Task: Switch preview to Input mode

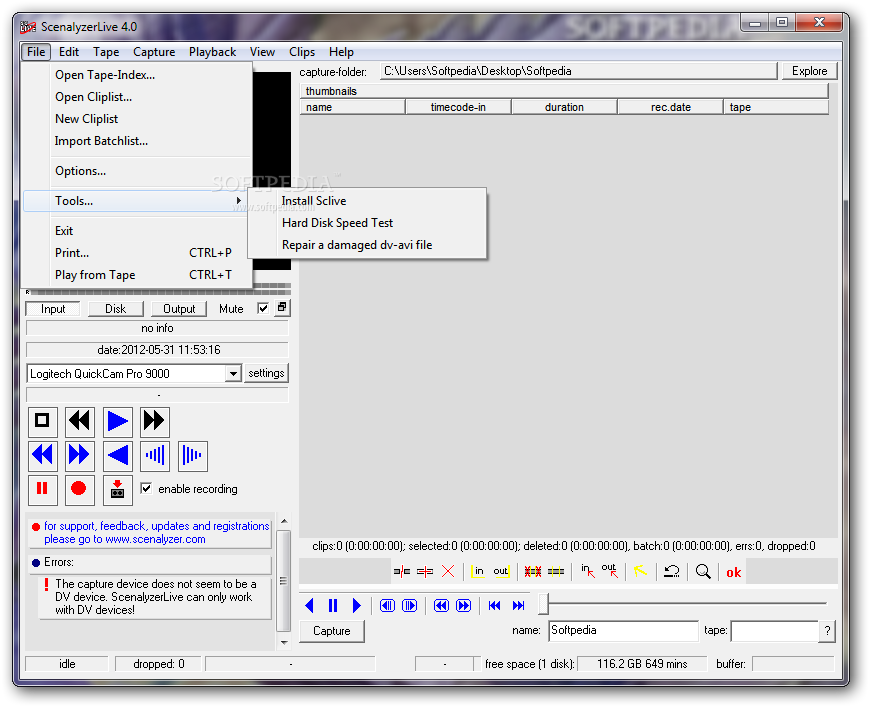Action: pos(53,309)
